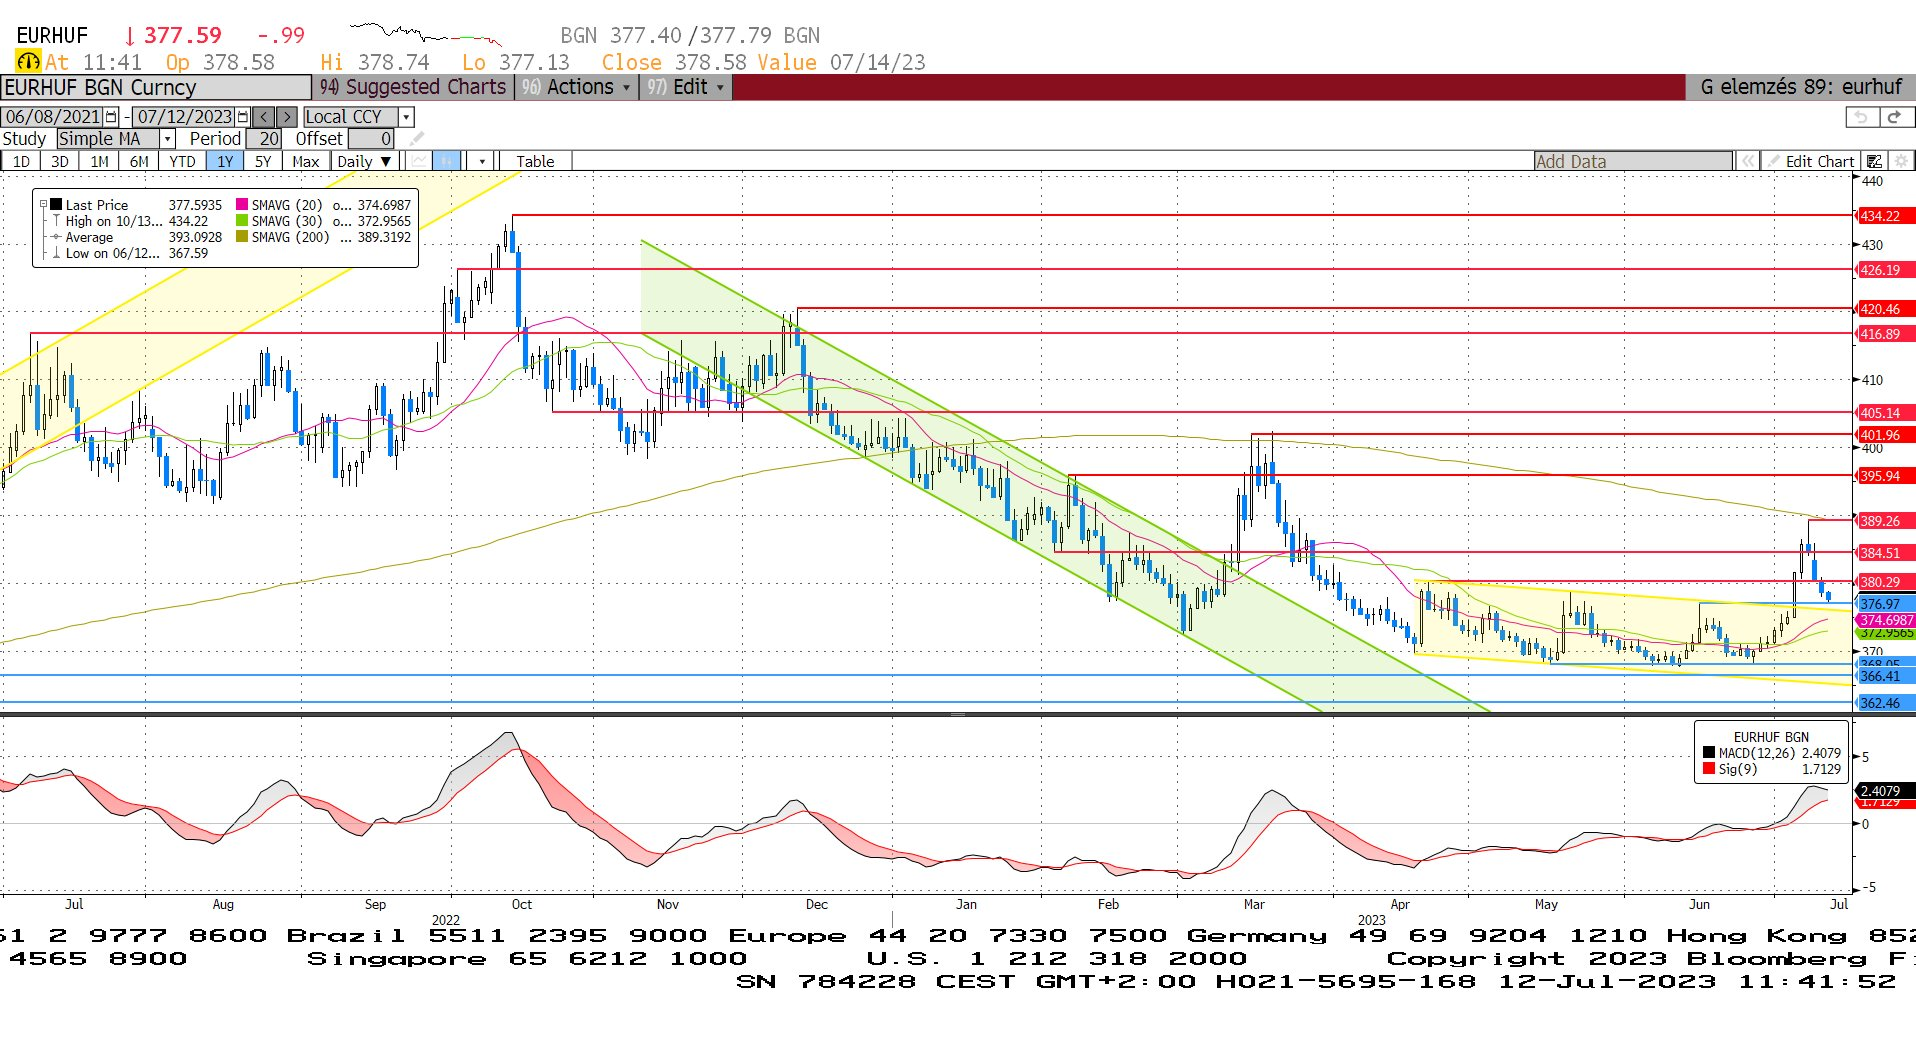Switch to Table view
1916x1037 pixels.
(x=535, y=161)
